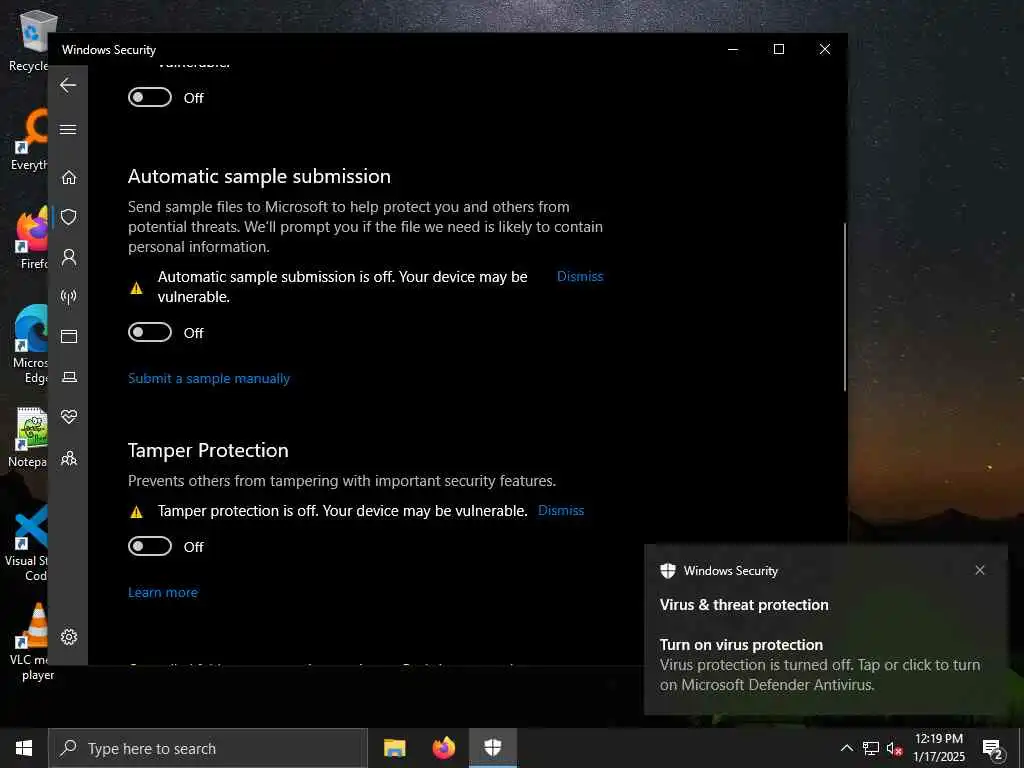Click the Type here to search box
The image size is (1024, 768).
(x=208, y=748)
